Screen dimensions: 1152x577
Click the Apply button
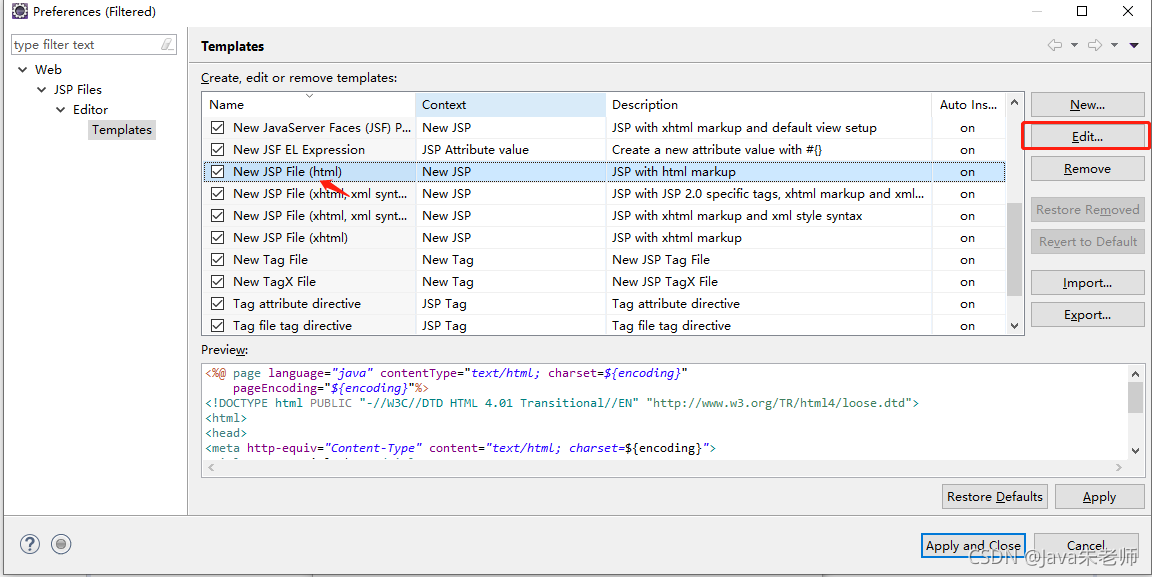pyautogui.click(x=1099, y=497)
